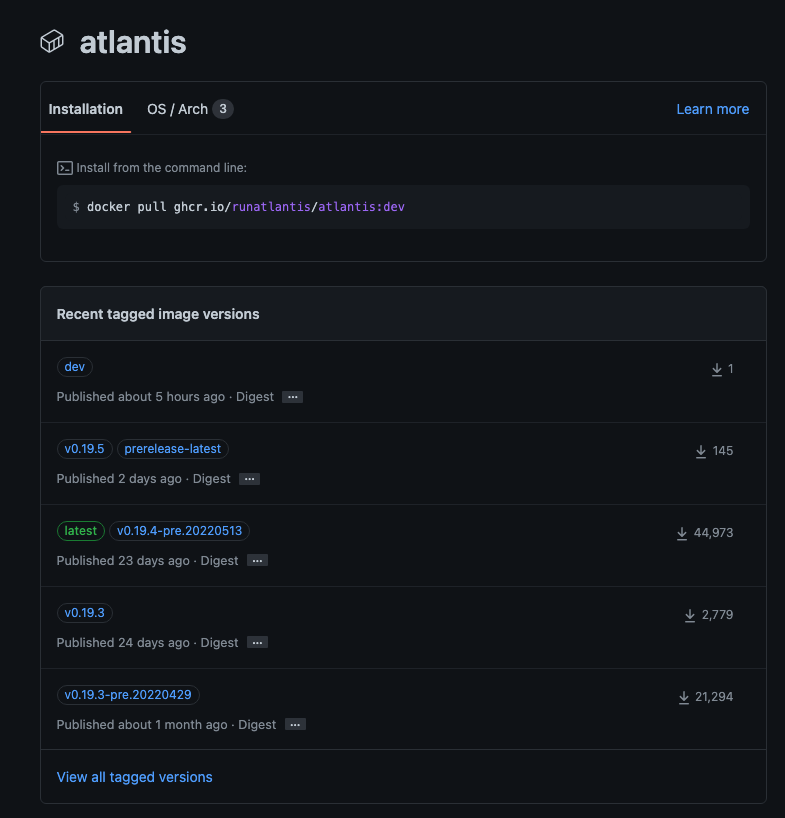Expand the Digest for the dev version
This screenshot has width=785, height=818.
coord(292,397)
